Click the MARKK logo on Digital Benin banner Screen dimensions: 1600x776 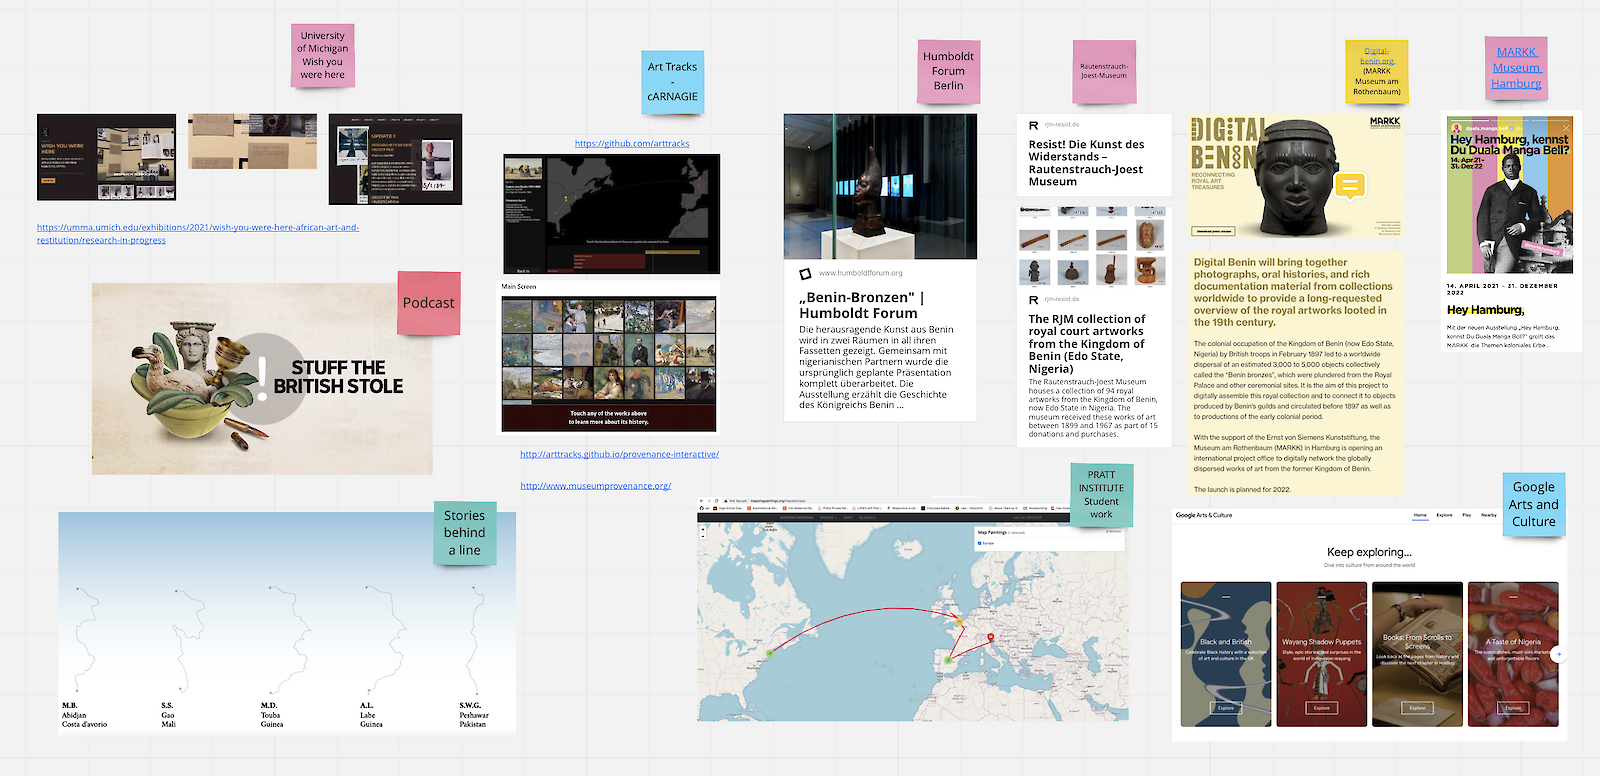(x=1384, y=122)
